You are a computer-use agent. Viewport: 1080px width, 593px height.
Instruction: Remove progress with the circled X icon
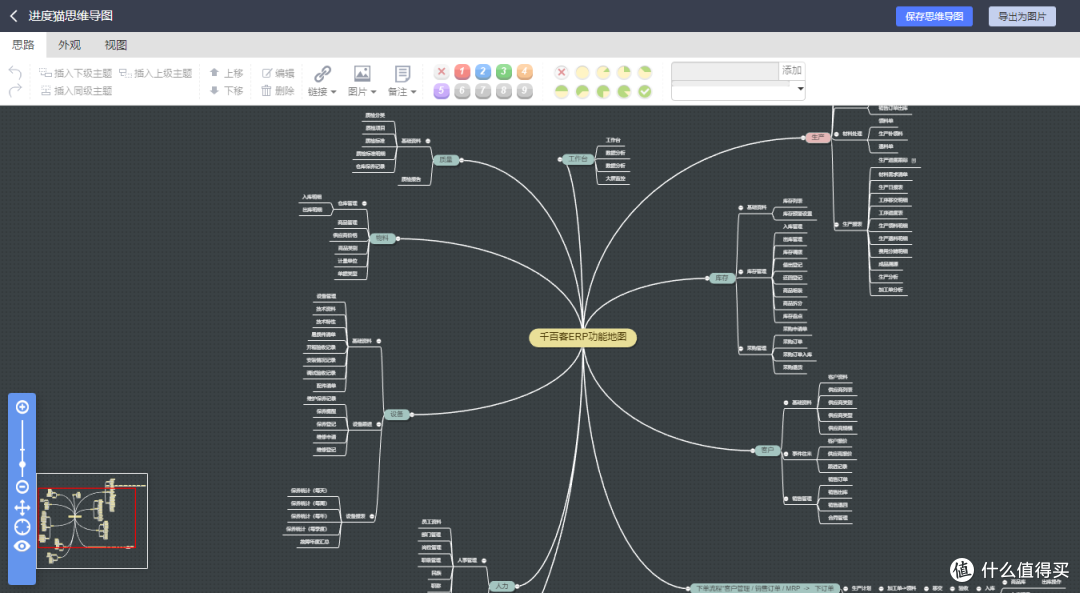point(561,72)
